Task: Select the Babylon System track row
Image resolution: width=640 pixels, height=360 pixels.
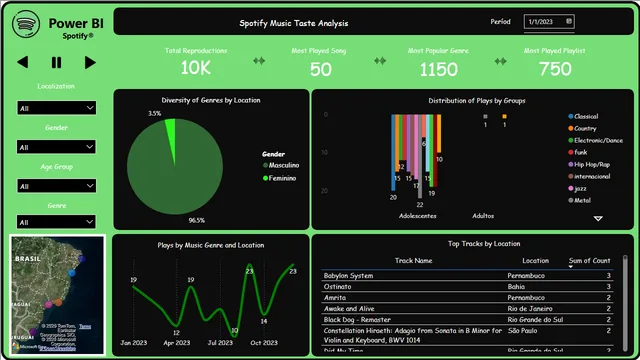Action: pyautogui.click(x=467, y=276)
